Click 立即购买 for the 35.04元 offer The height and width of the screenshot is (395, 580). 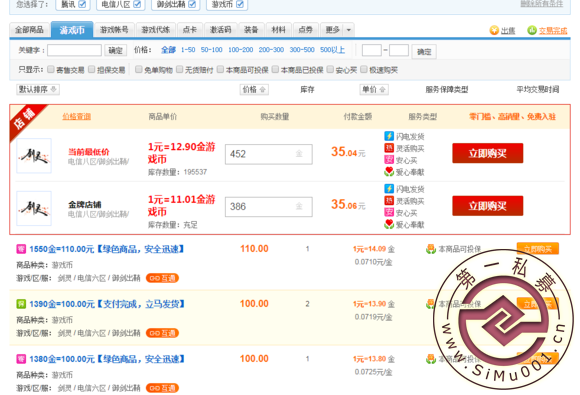[x=488, y=153]
